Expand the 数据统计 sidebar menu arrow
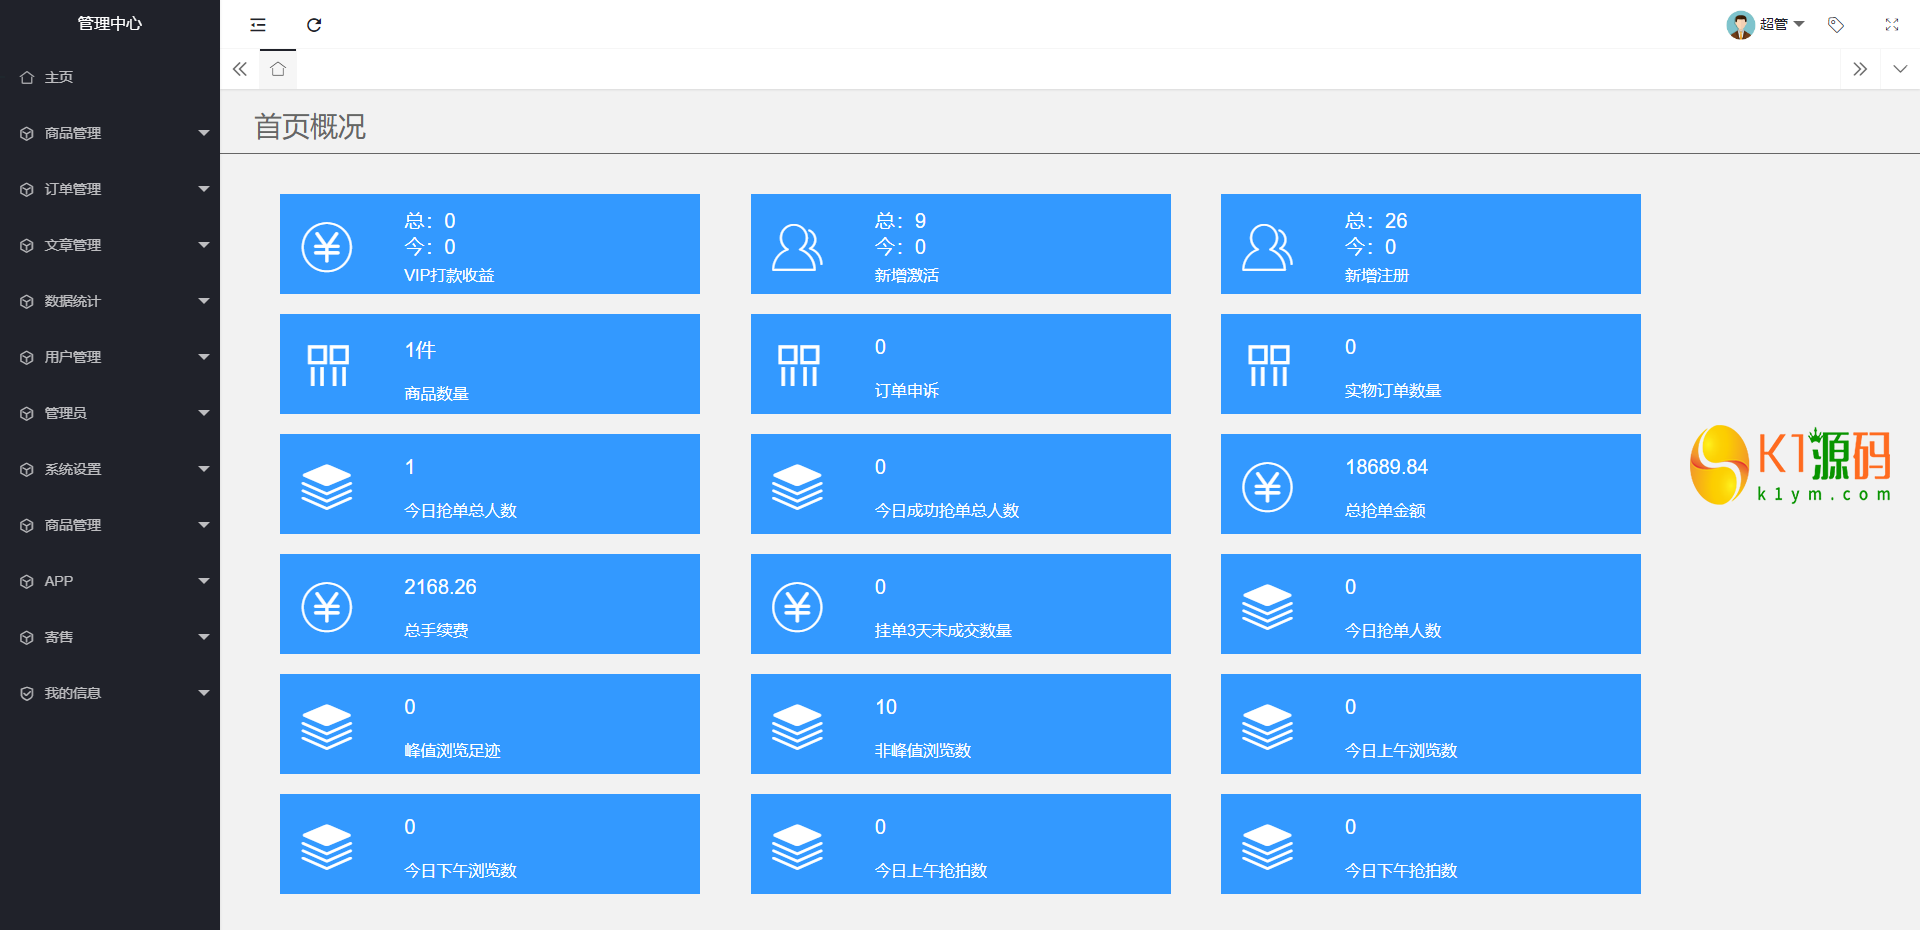Screen dimensions: 1920x930 tap(204, 301)
